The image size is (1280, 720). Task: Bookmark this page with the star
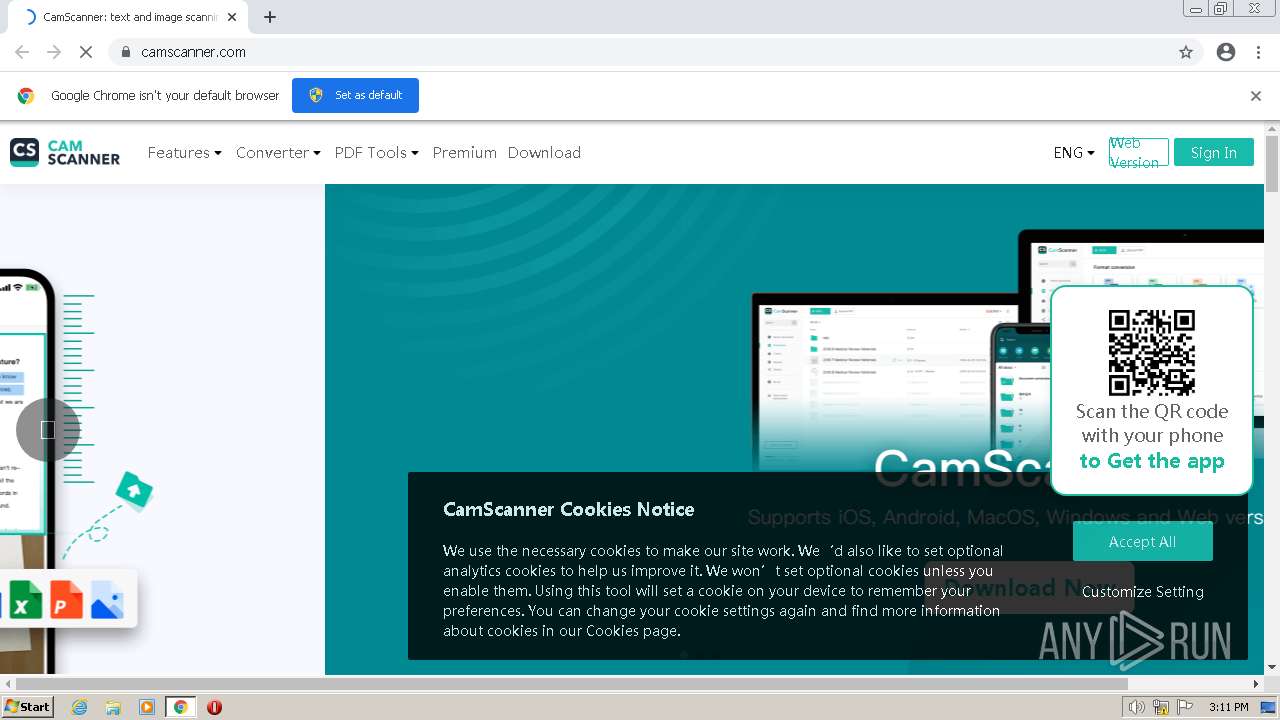[x=1186, y=52]
